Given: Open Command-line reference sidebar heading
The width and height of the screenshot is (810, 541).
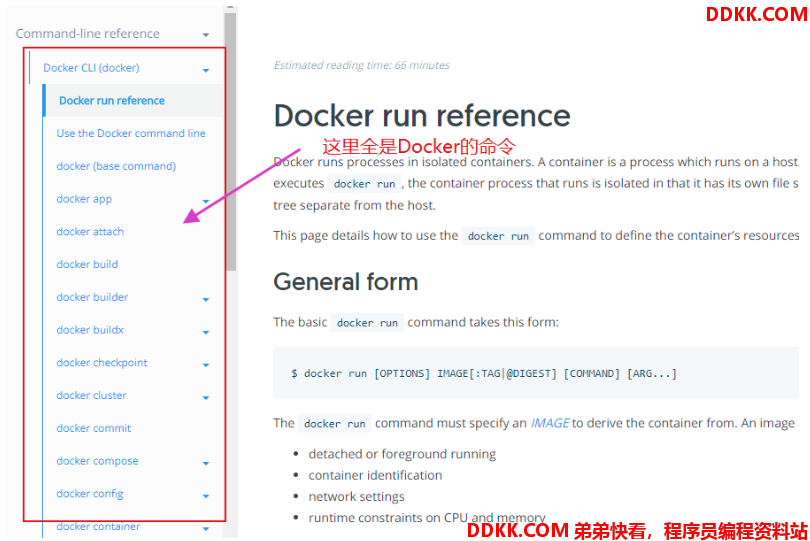Looking at the screenshot, I should pyautogui.click(x=87, y=34).
